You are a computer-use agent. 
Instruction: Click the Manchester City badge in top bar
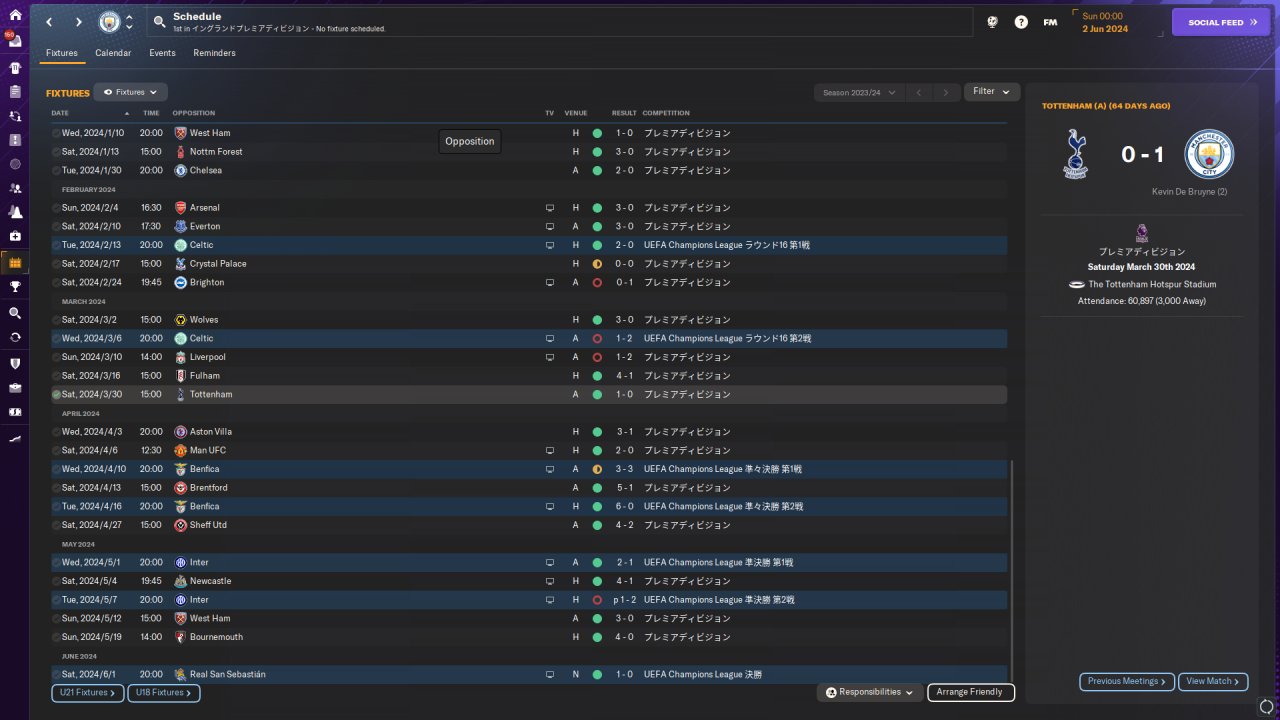click(109, 22)
